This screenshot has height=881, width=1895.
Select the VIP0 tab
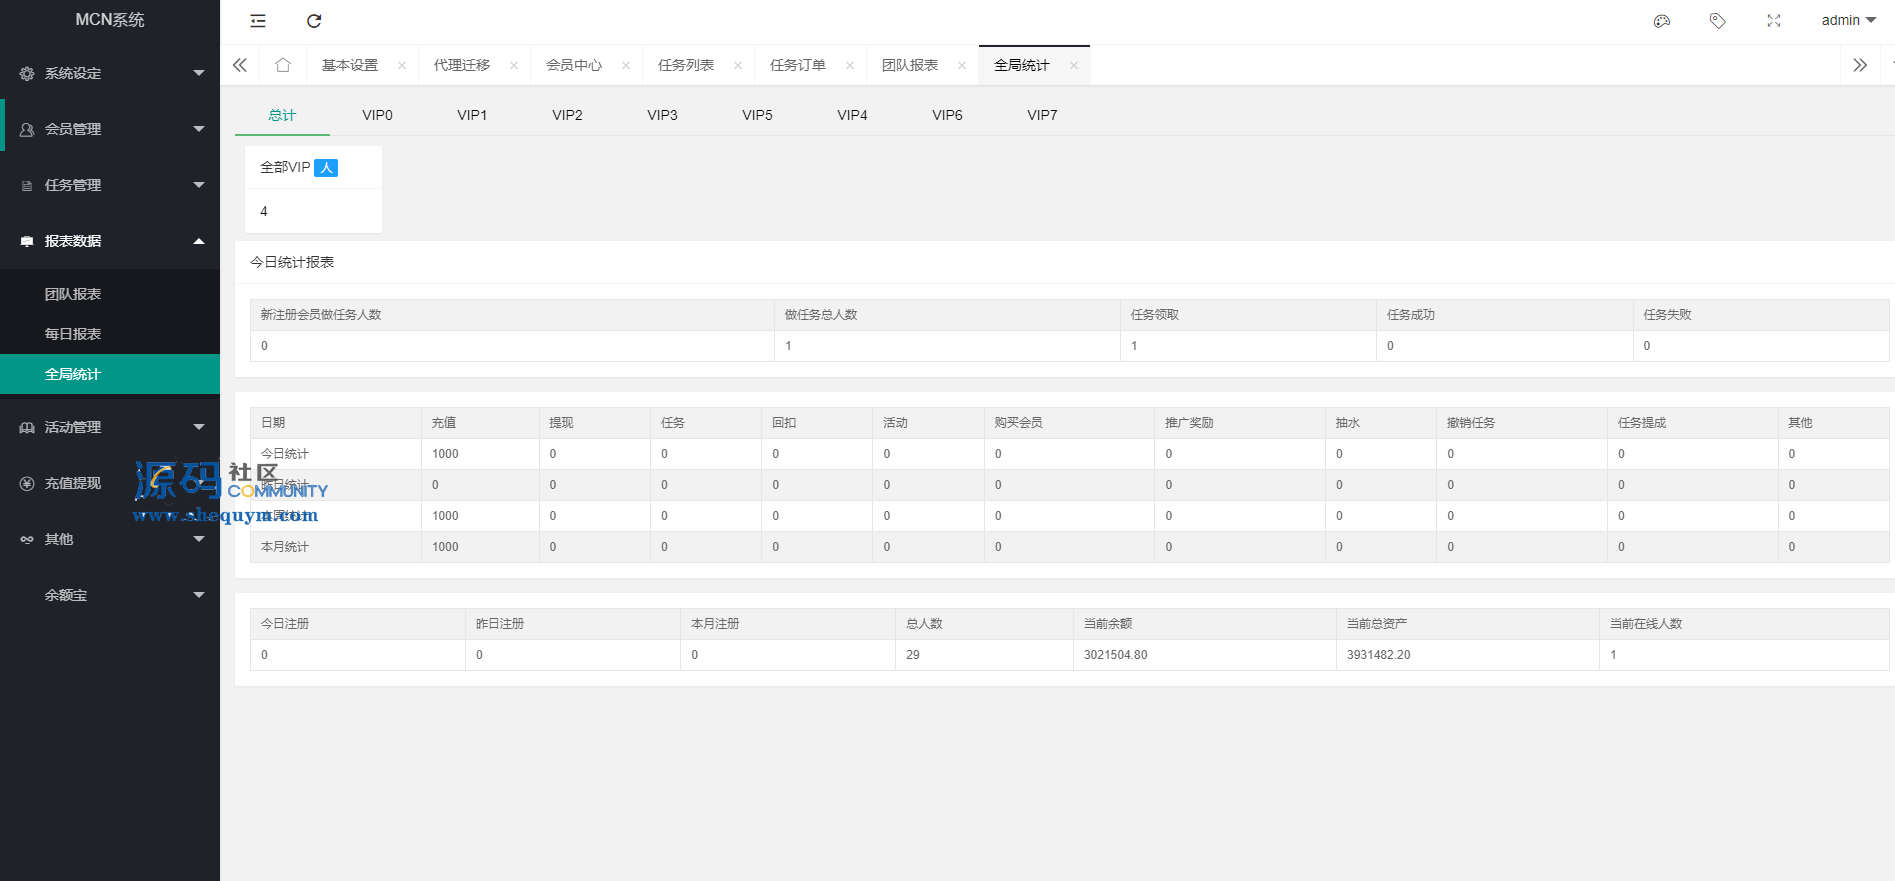[377, 115]
